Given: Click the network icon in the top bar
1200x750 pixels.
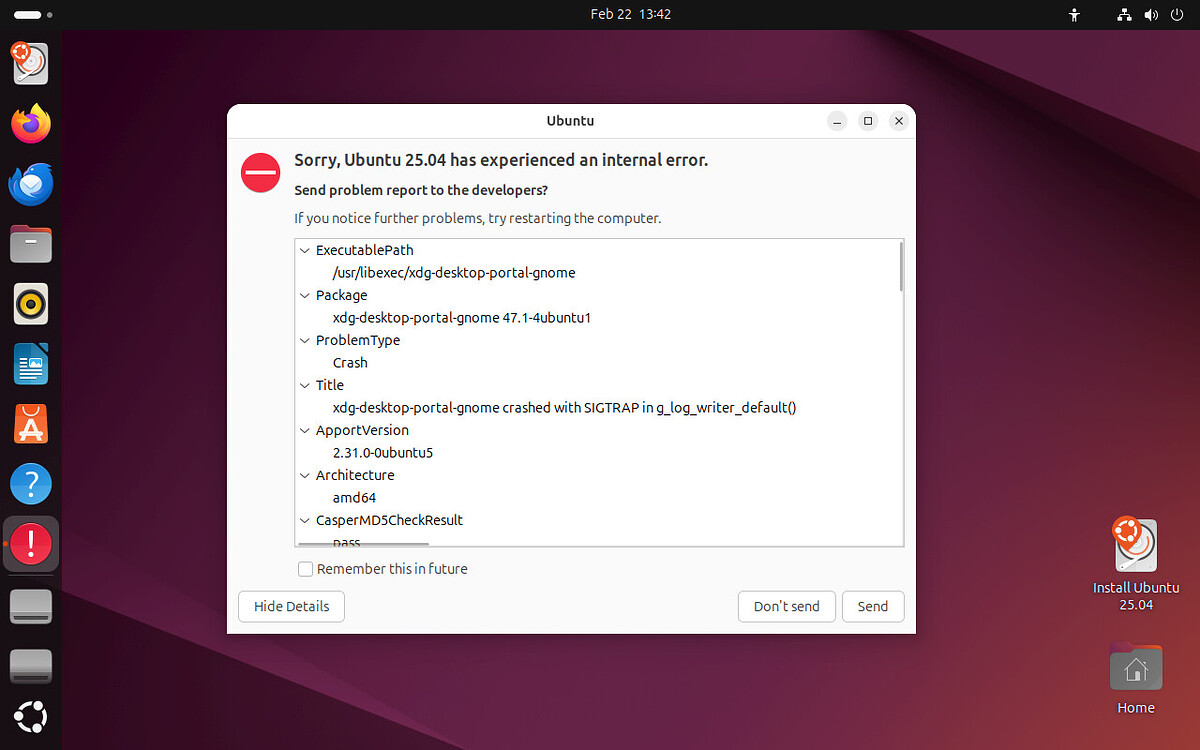Looking at the screenshot, I should [x=1124, y=14].
